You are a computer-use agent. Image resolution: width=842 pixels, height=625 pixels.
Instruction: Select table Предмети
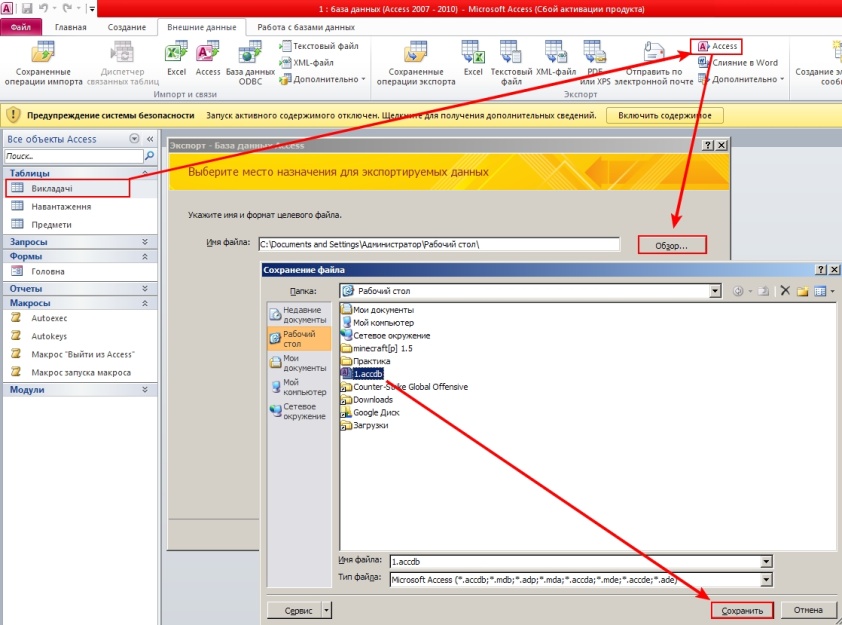(x=81, y=224)
